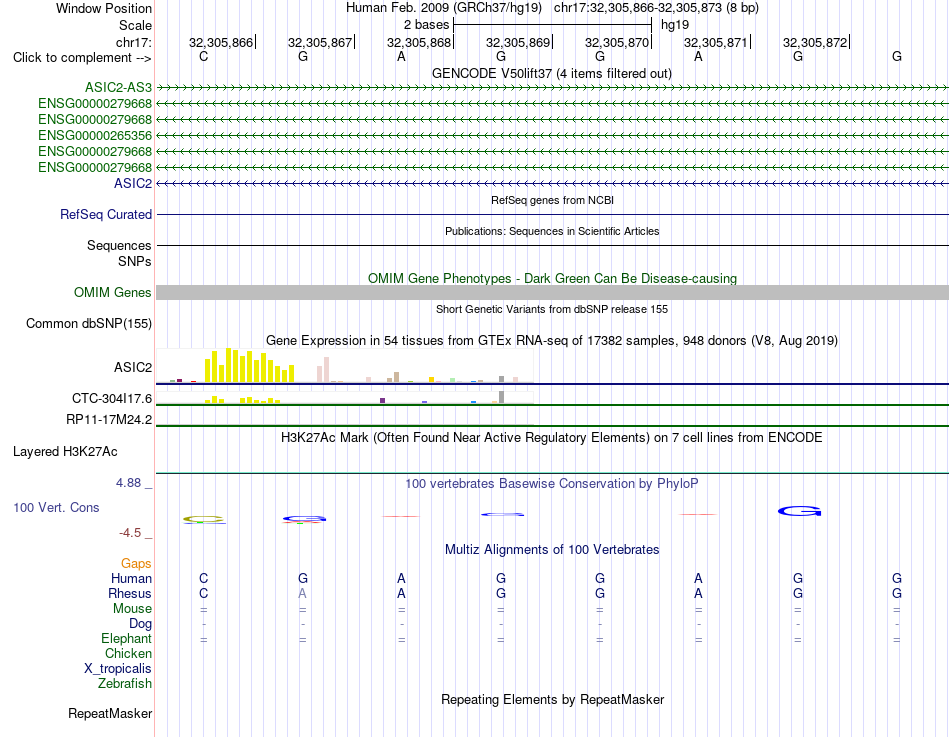The width and height of the screenshot is (950, 737).
Task: Click the 2 bases scale bar
Action: [552, 25]
